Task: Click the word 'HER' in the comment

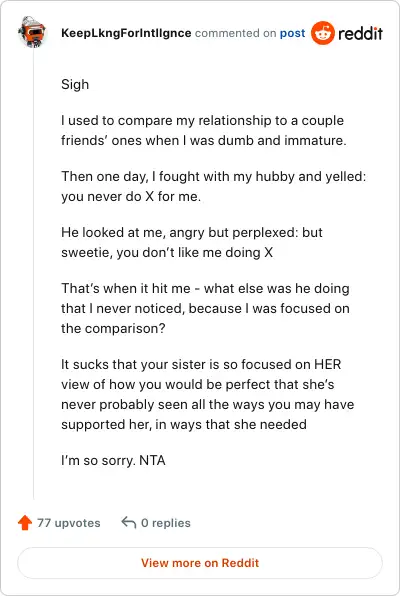Action: 327,365
